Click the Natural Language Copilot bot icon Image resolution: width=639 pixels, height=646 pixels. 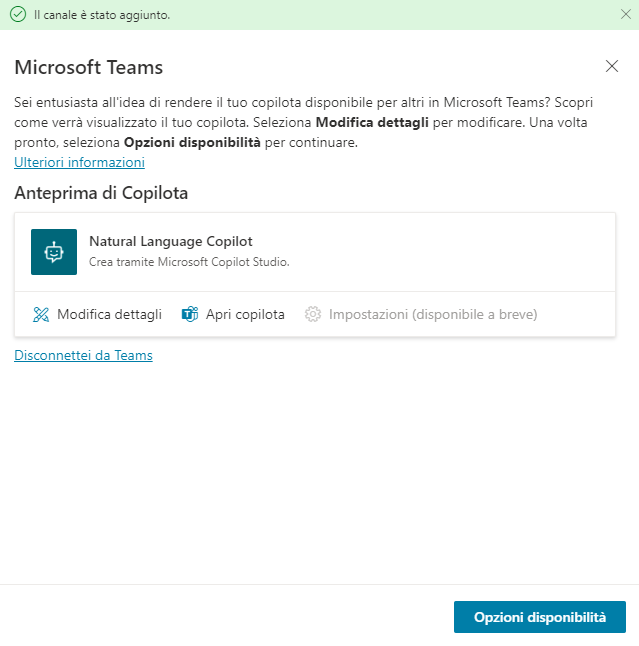point(54,252)
